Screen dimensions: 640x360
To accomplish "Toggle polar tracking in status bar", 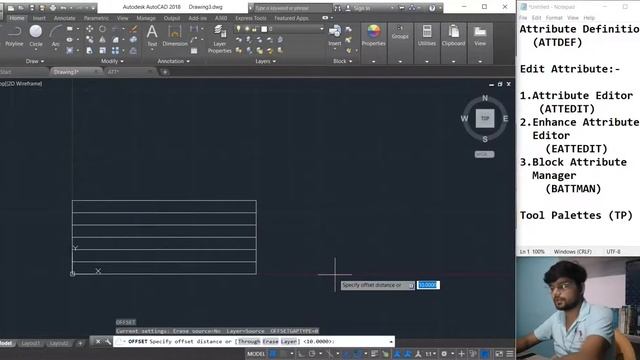I will pyautogui.click(x=312, y=354).
